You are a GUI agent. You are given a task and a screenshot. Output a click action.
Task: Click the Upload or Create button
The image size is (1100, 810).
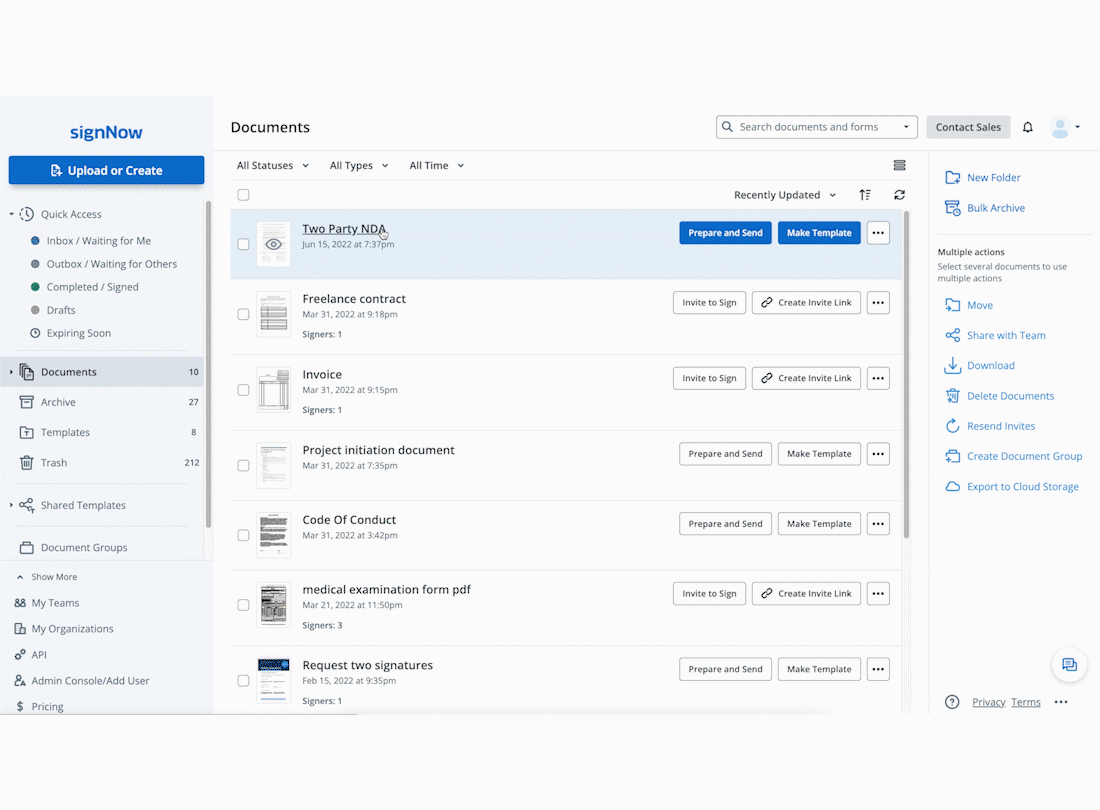(x=107, y=170)
